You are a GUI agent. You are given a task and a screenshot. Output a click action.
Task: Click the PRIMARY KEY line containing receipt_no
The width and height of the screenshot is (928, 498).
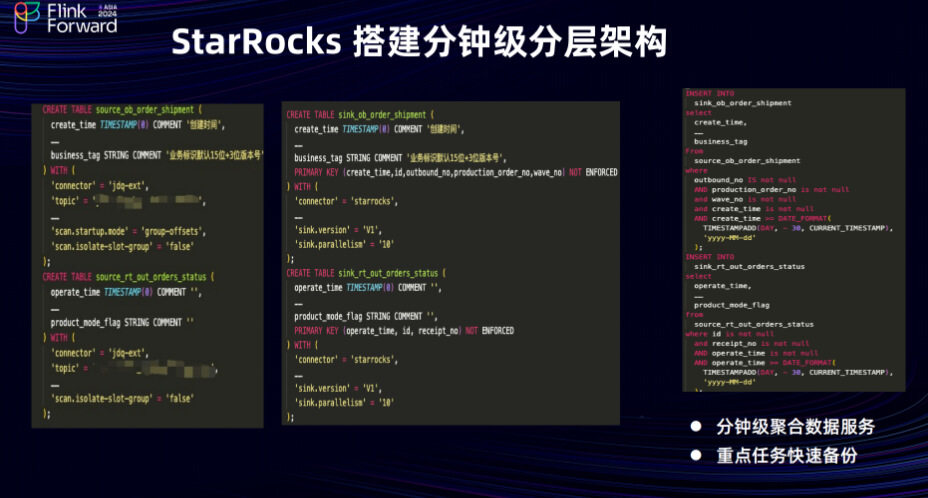tap(404, 330)
